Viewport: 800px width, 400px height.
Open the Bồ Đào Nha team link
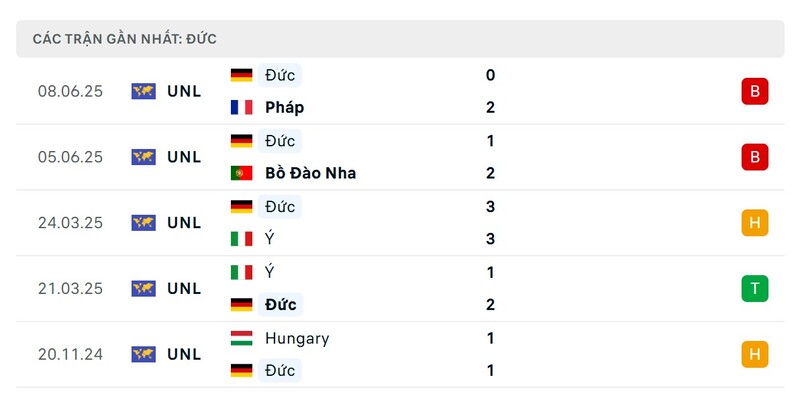point(310,173)
